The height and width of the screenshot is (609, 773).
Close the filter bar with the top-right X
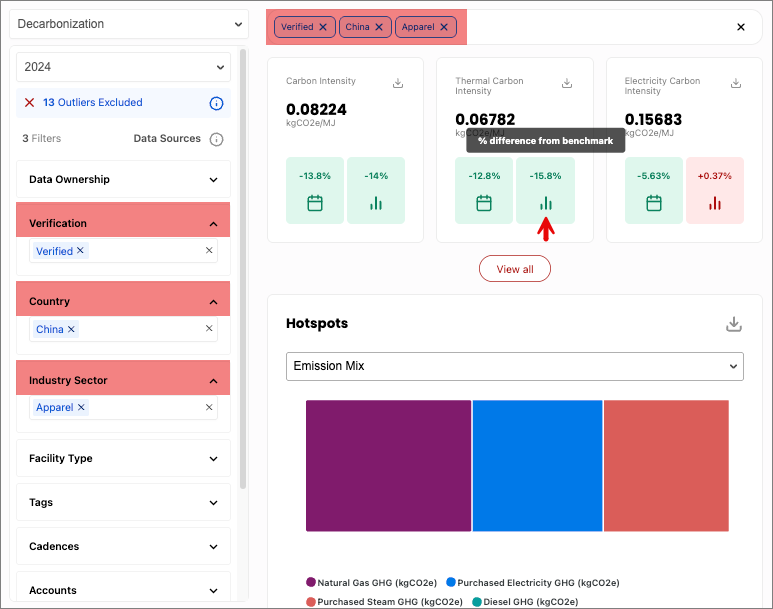740,27
